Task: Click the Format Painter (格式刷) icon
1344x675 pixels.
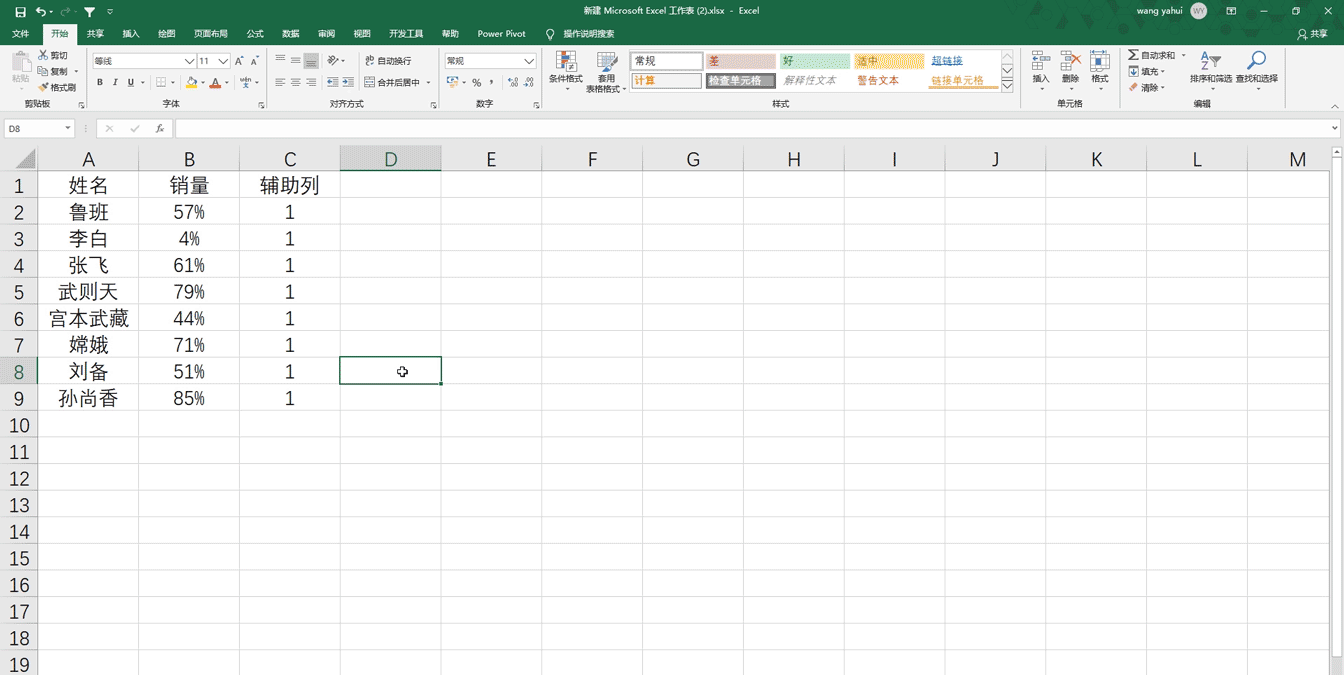Action: (x=44, y=88)
